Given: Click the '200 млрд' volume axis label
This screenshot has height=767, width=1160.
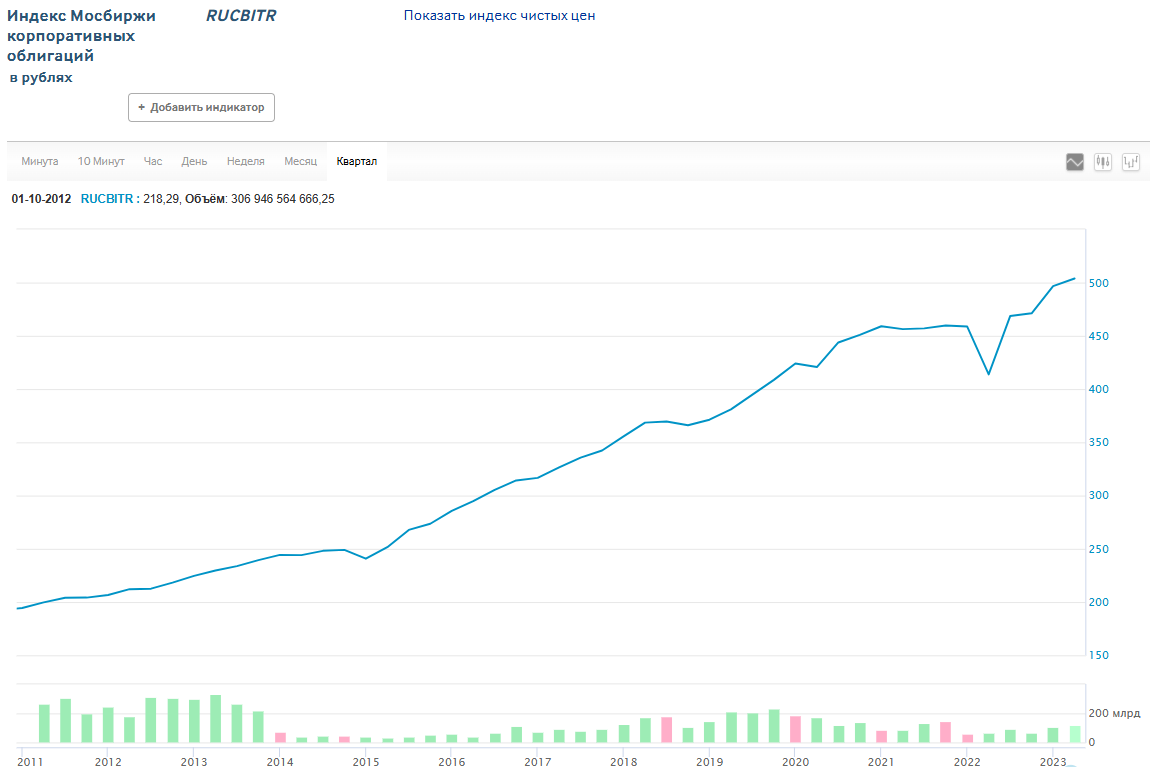Looking at the screenshot, I should [1114, 714].
